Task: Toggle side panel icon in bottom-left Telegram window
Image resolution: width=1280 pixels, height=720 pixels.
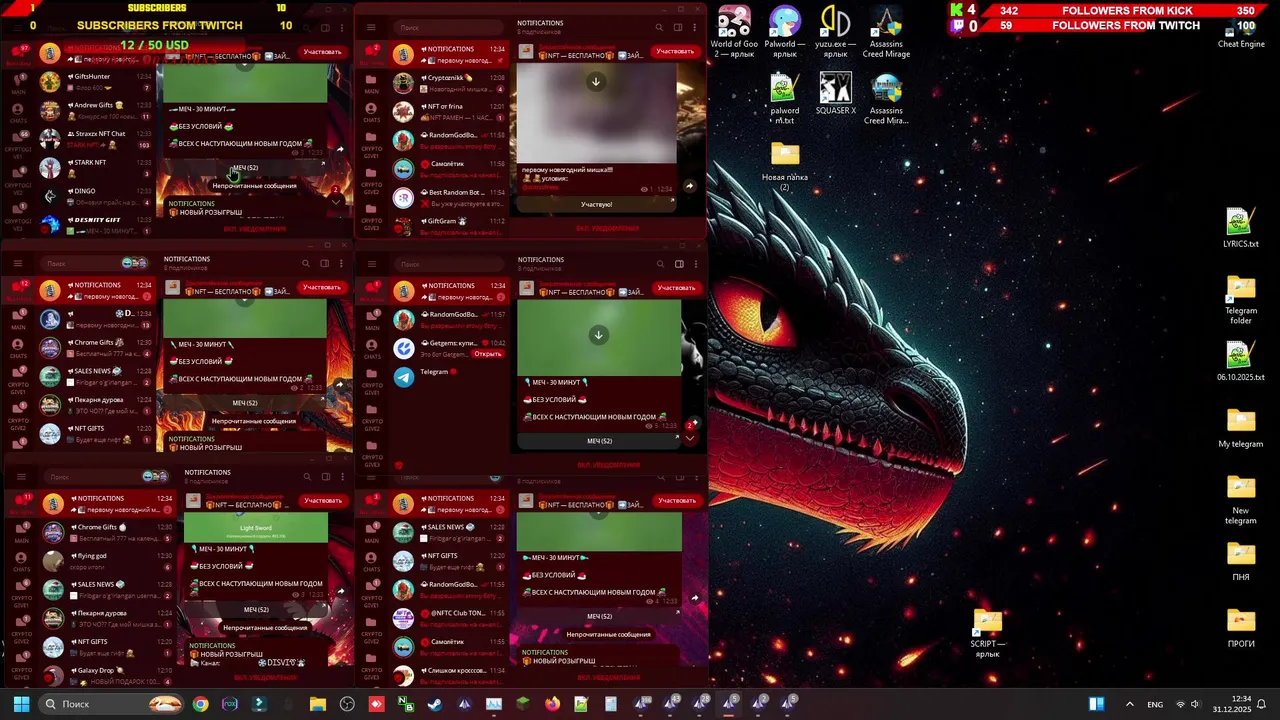Action: (x=325, y=477)
